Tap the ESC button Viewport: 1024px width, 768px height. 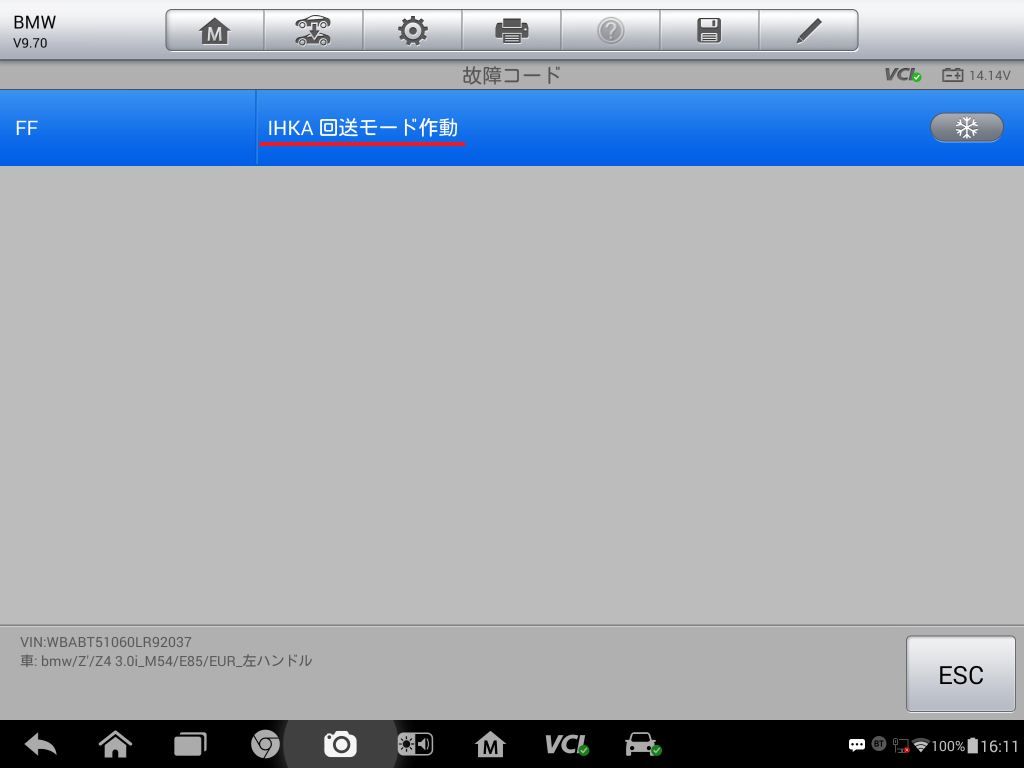(961, 674)
